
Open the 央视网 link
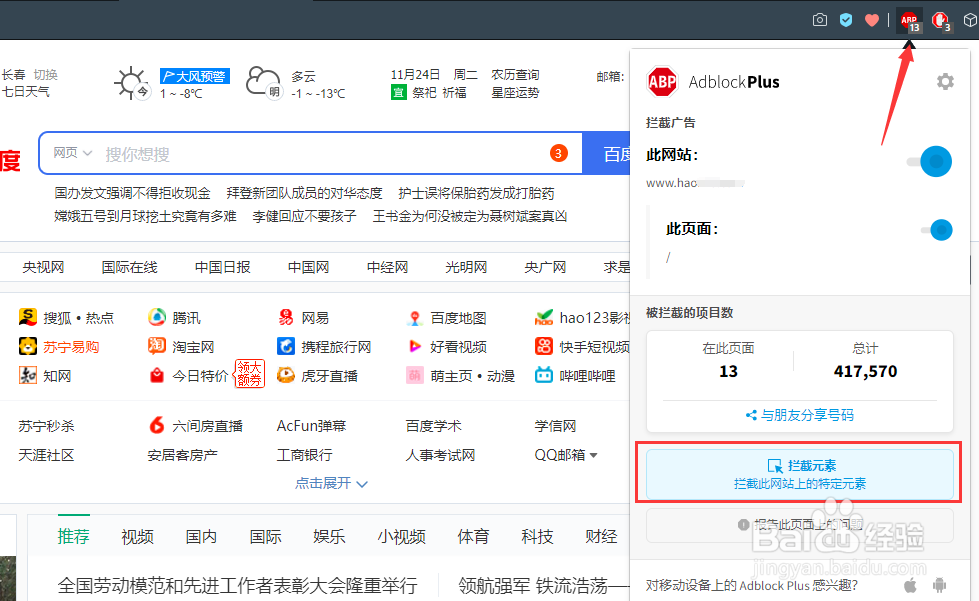click(x=43, y=267)
